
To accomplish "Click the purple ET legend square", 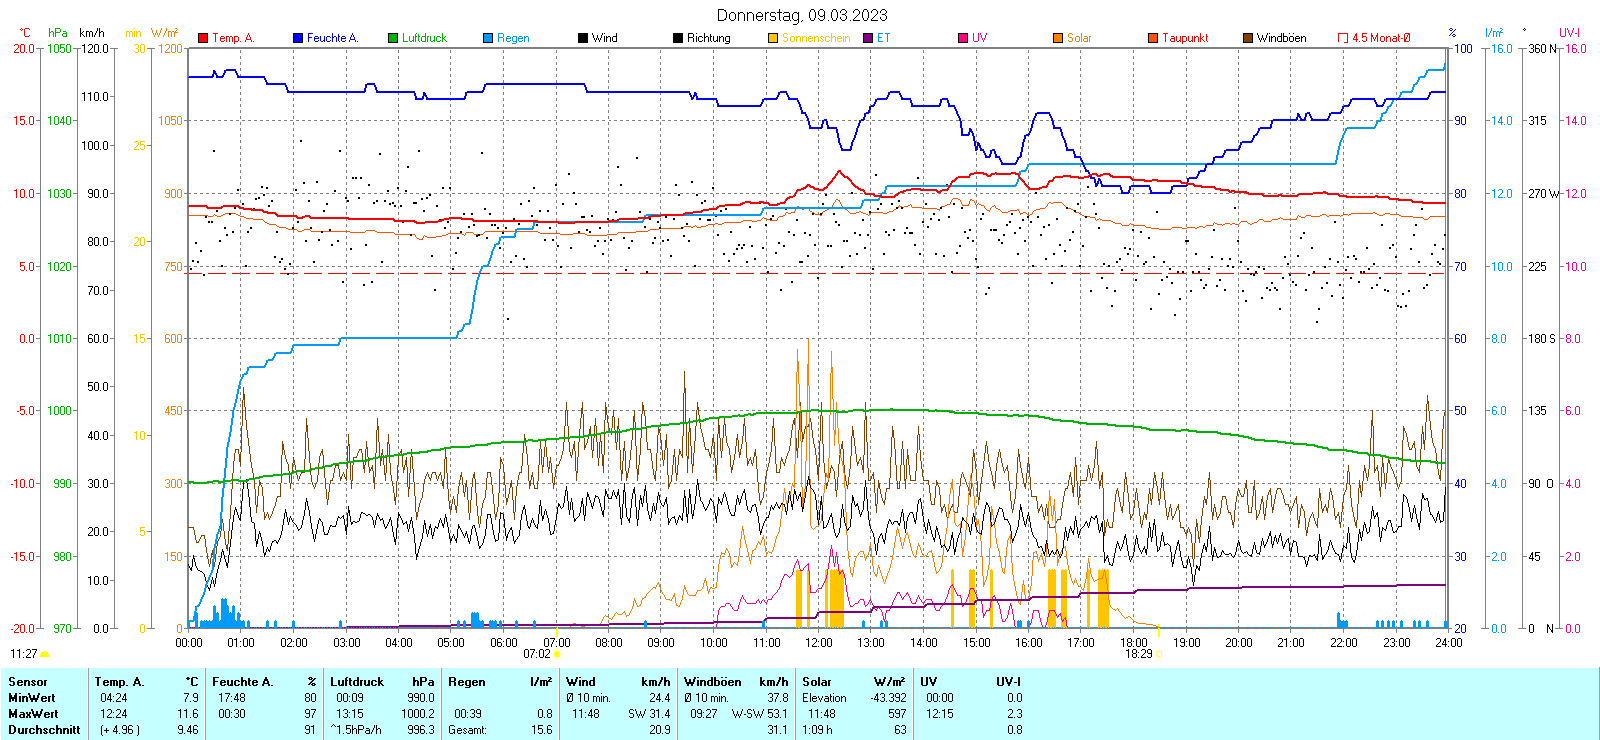I will pos(868,38).
